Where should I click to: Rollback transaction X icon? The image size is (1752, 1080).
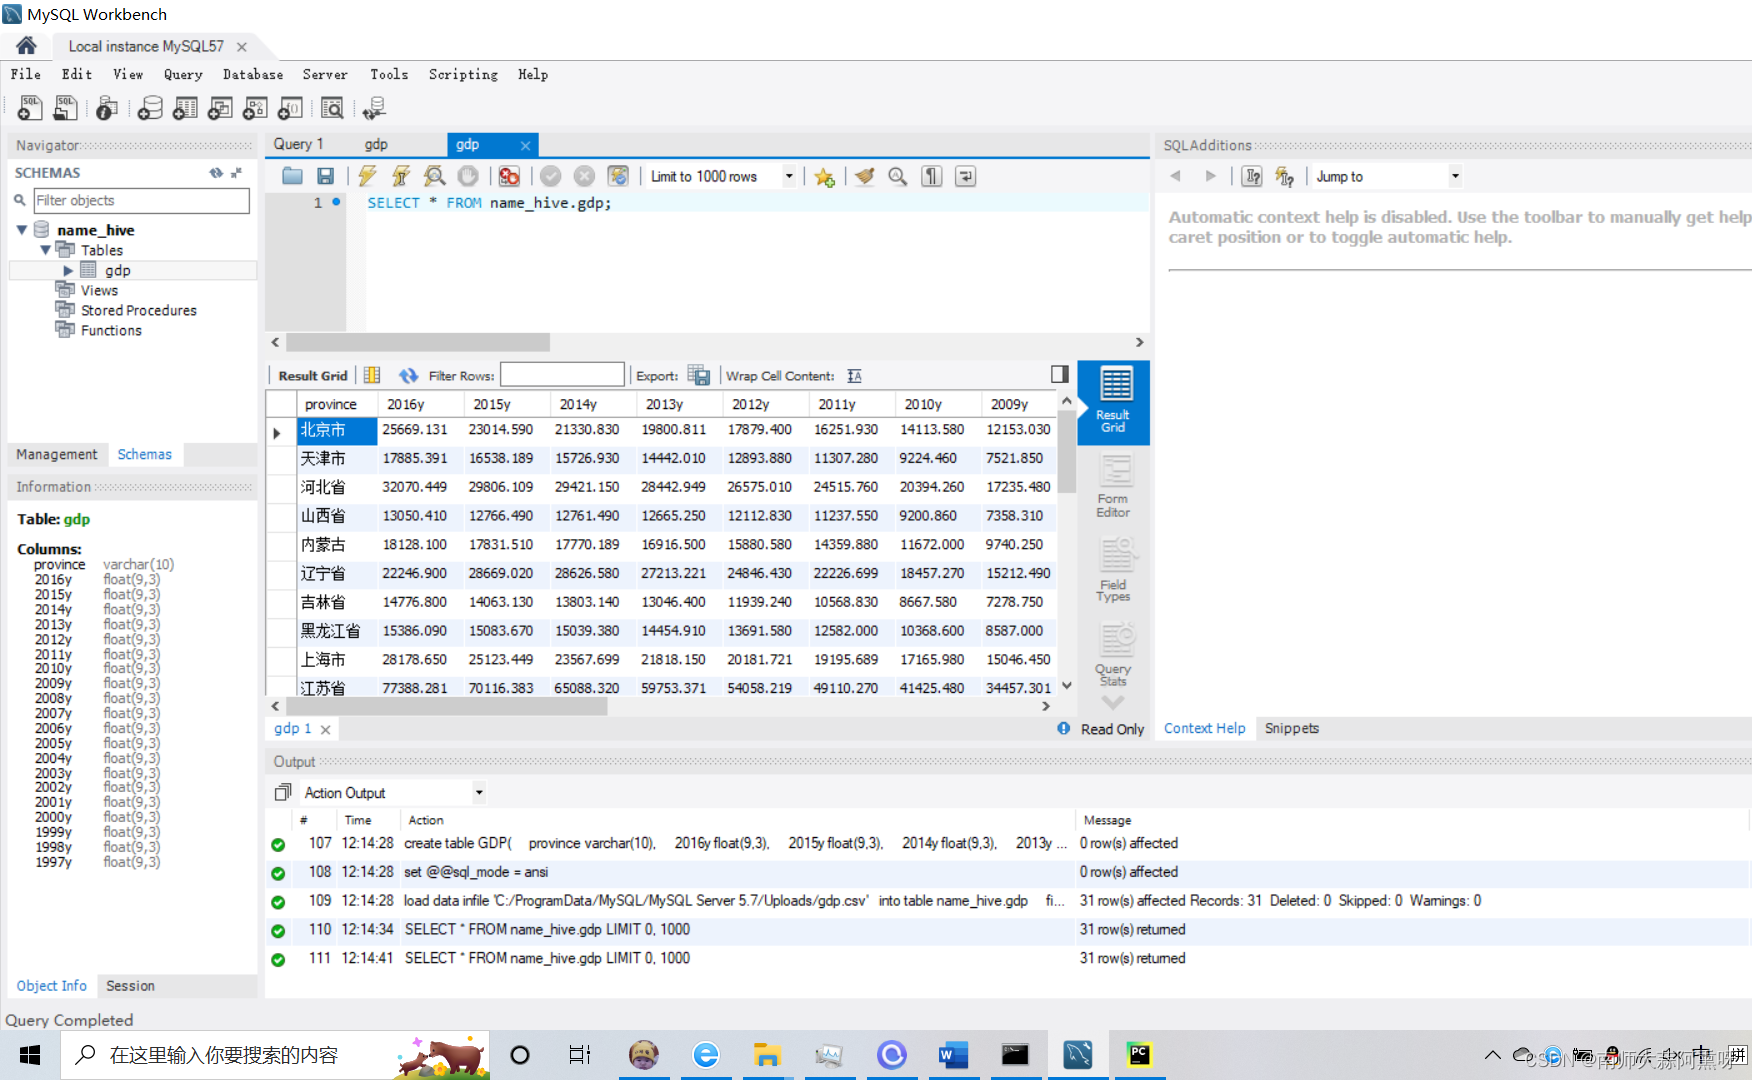click(x=585, y=176)
